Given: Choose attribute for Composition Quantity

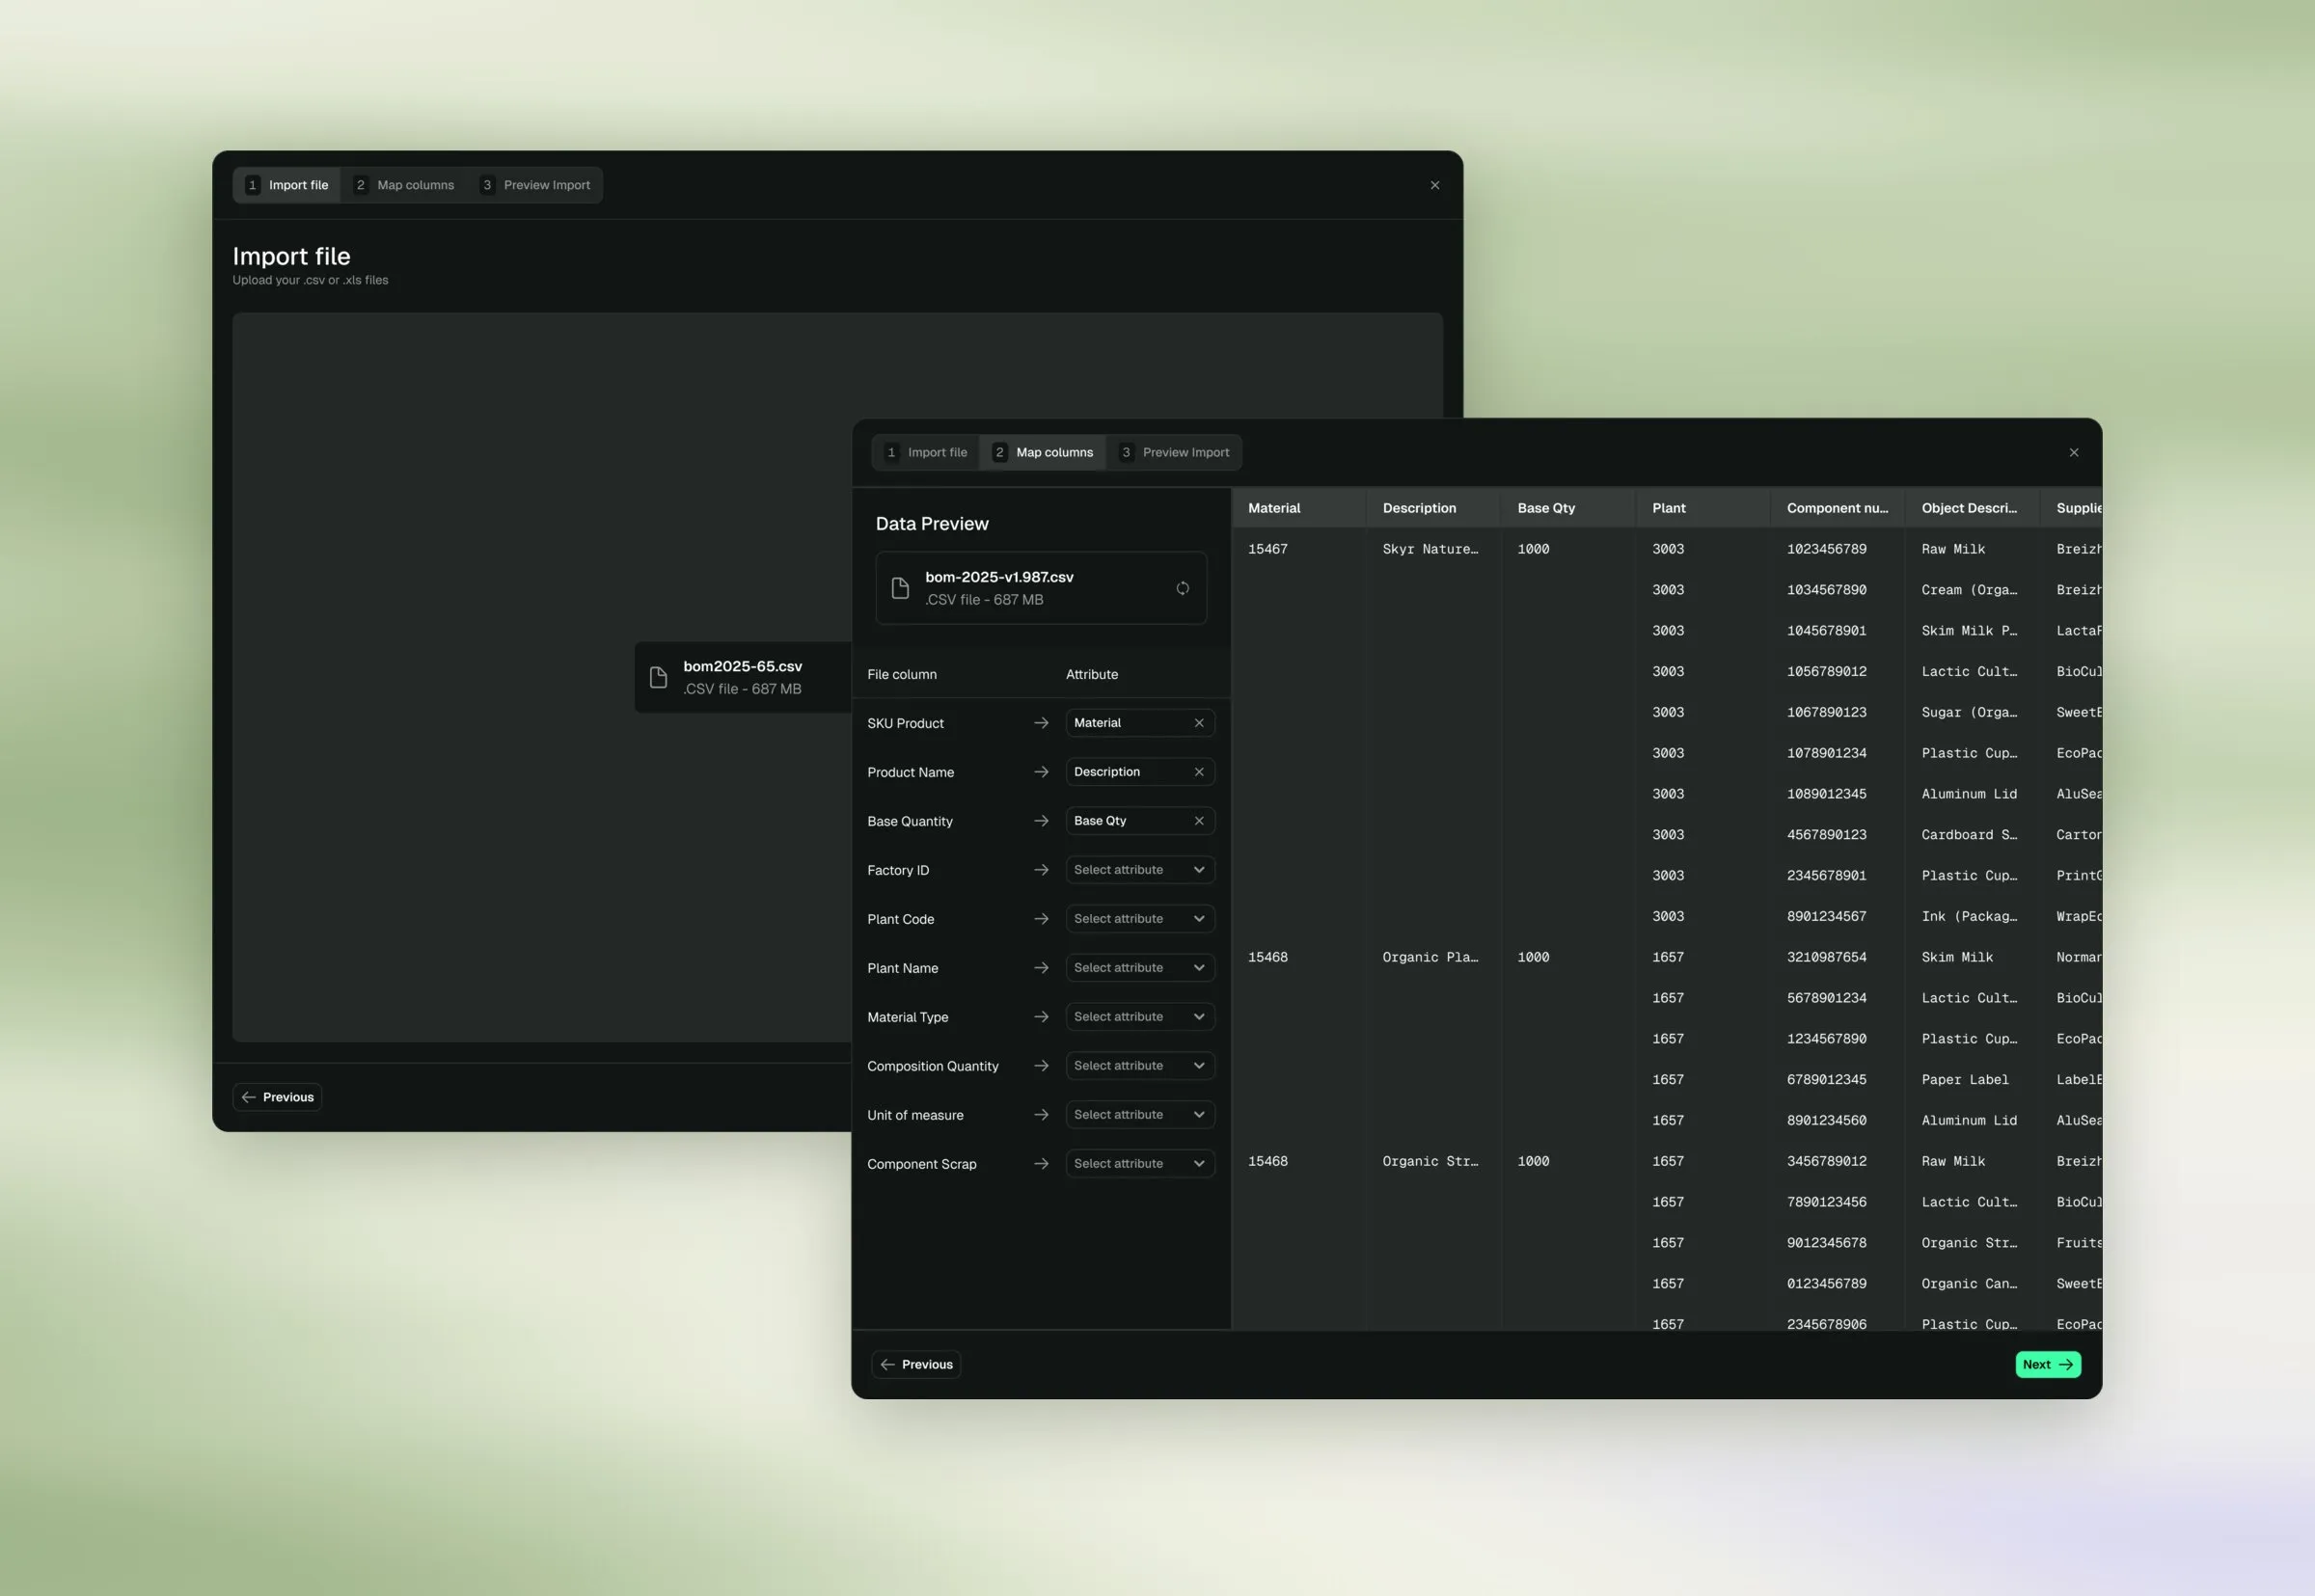Looking at the screenshot, I should [1140, 1066].
